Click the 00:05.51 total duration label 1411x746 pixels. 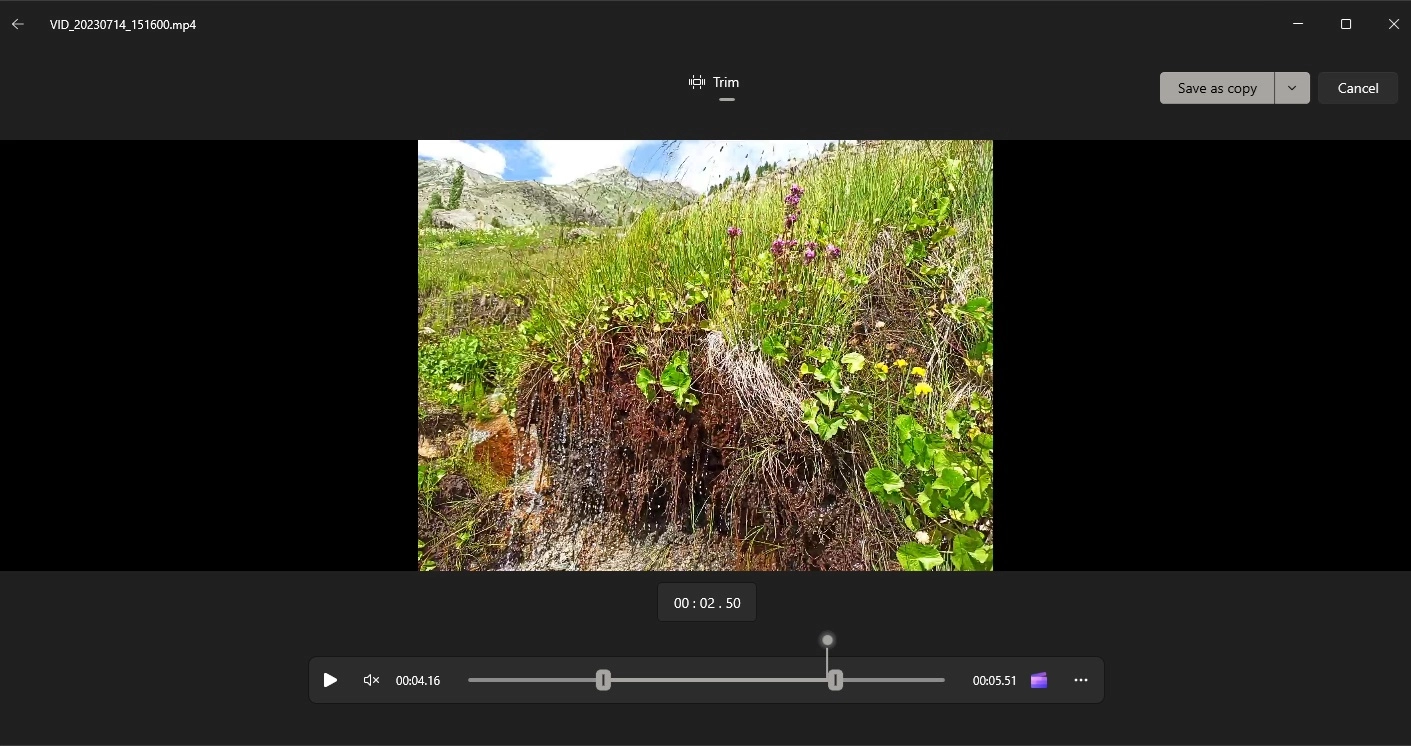[994, 680]
